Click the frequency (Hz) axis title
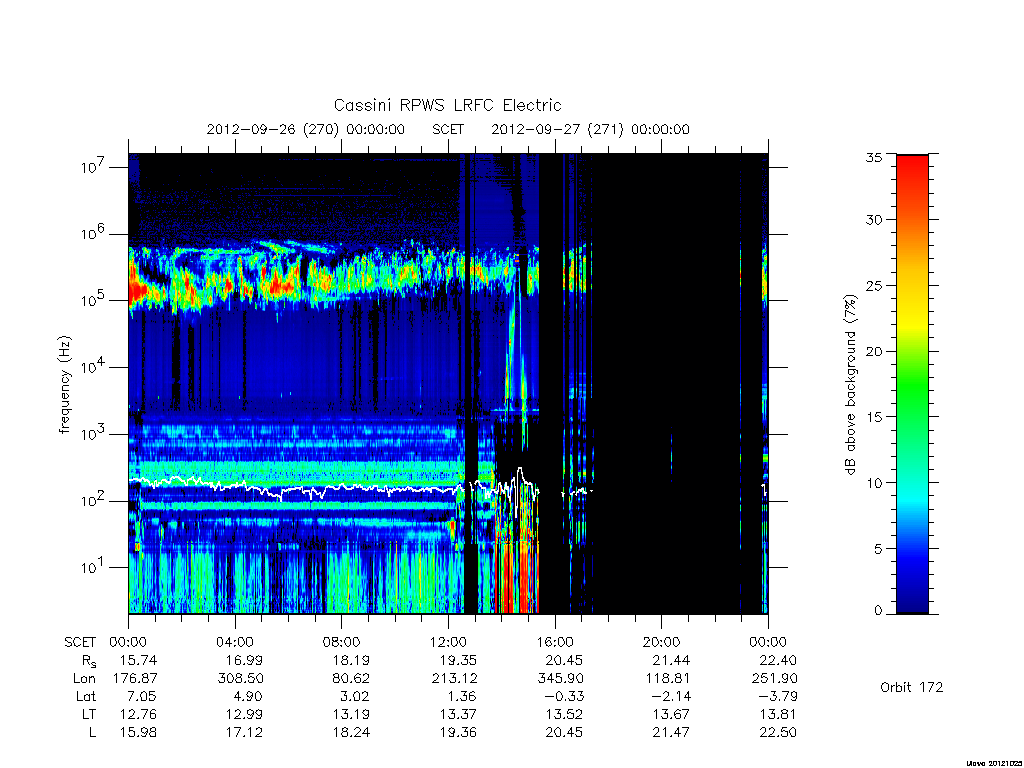The width and height of the screenshot is (1024, 768). point(64,385)
